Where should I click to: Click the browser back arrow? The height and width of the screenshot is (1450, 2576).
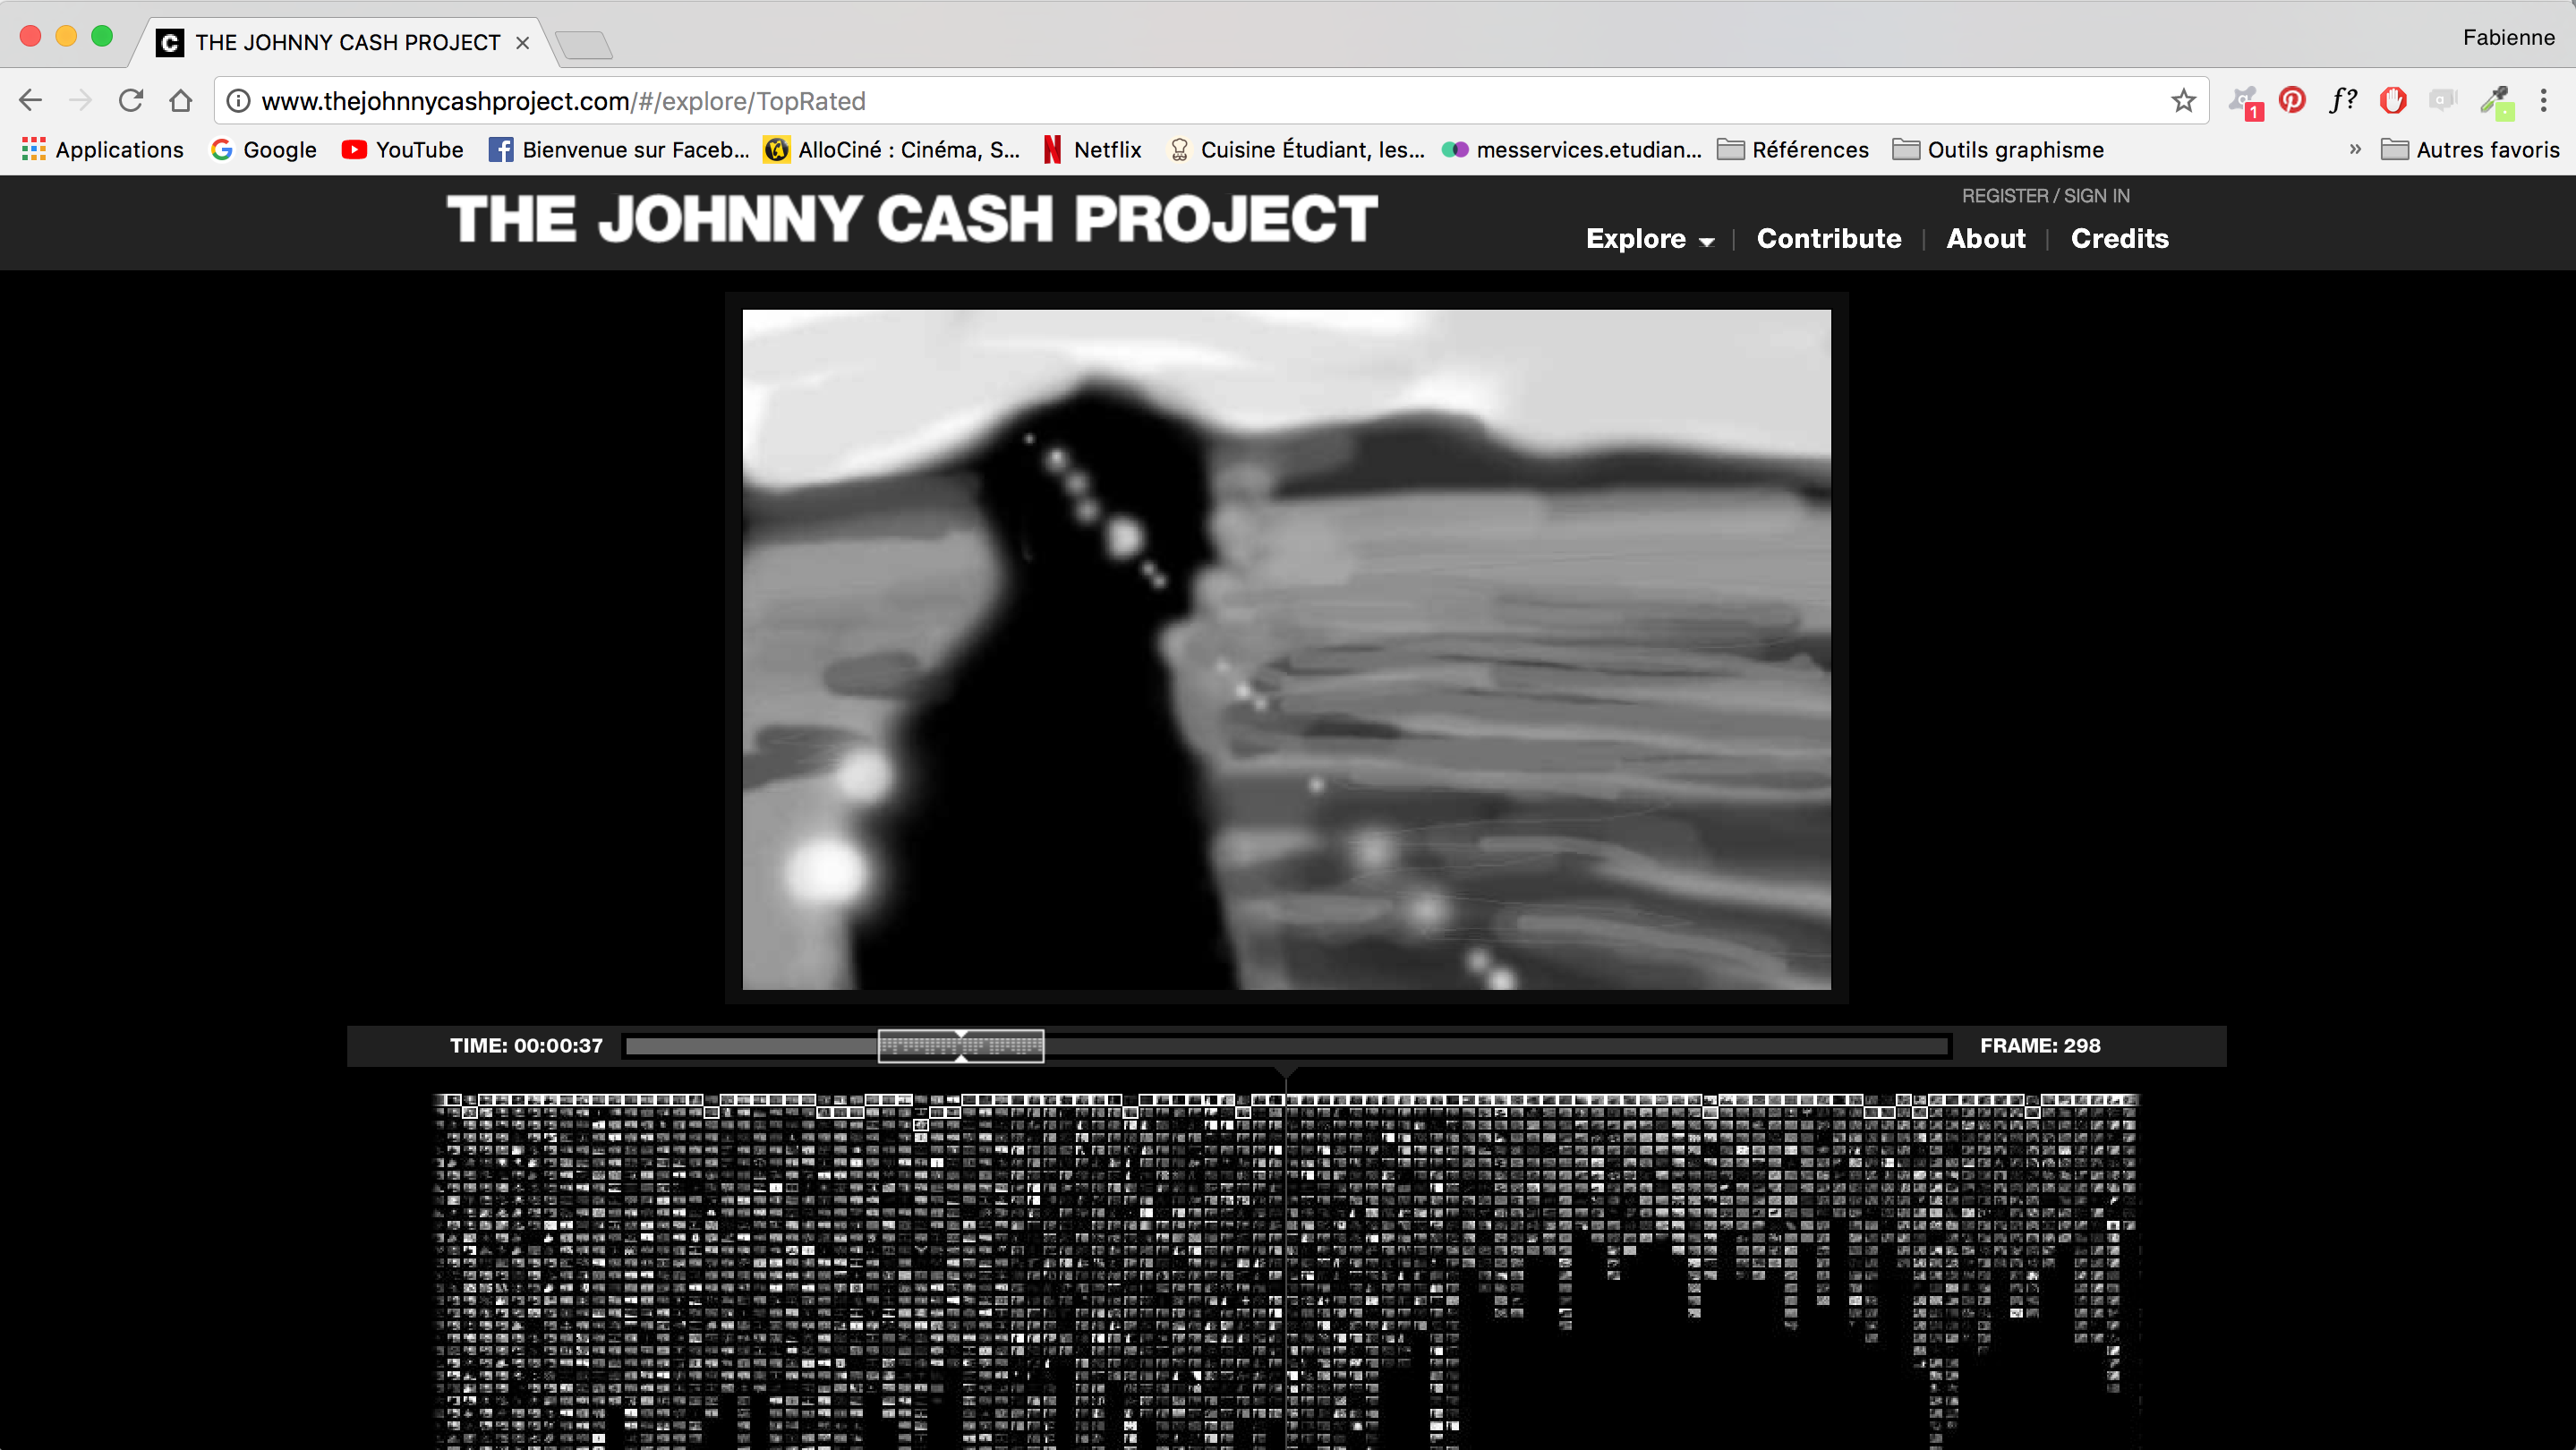[31, 101]
